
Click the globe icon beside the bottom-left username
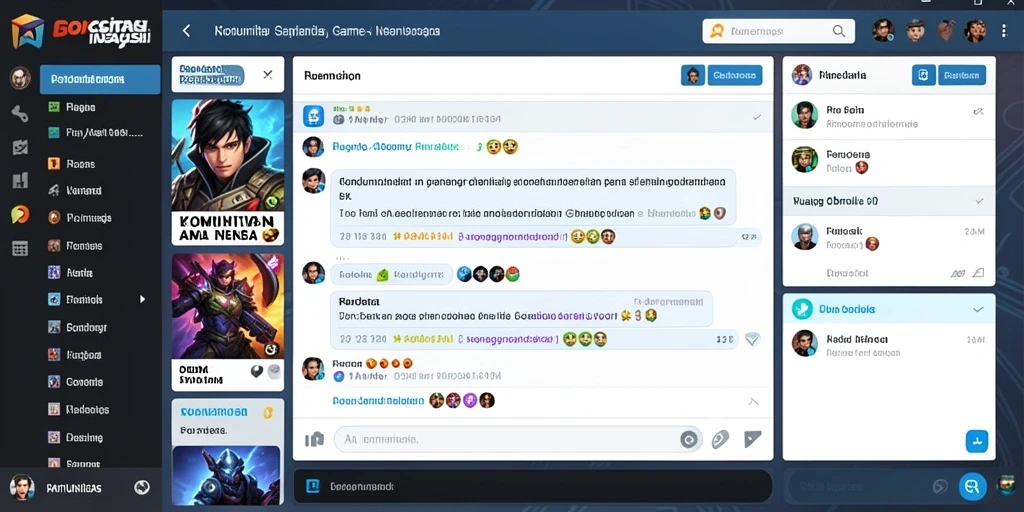pos(142,487)
